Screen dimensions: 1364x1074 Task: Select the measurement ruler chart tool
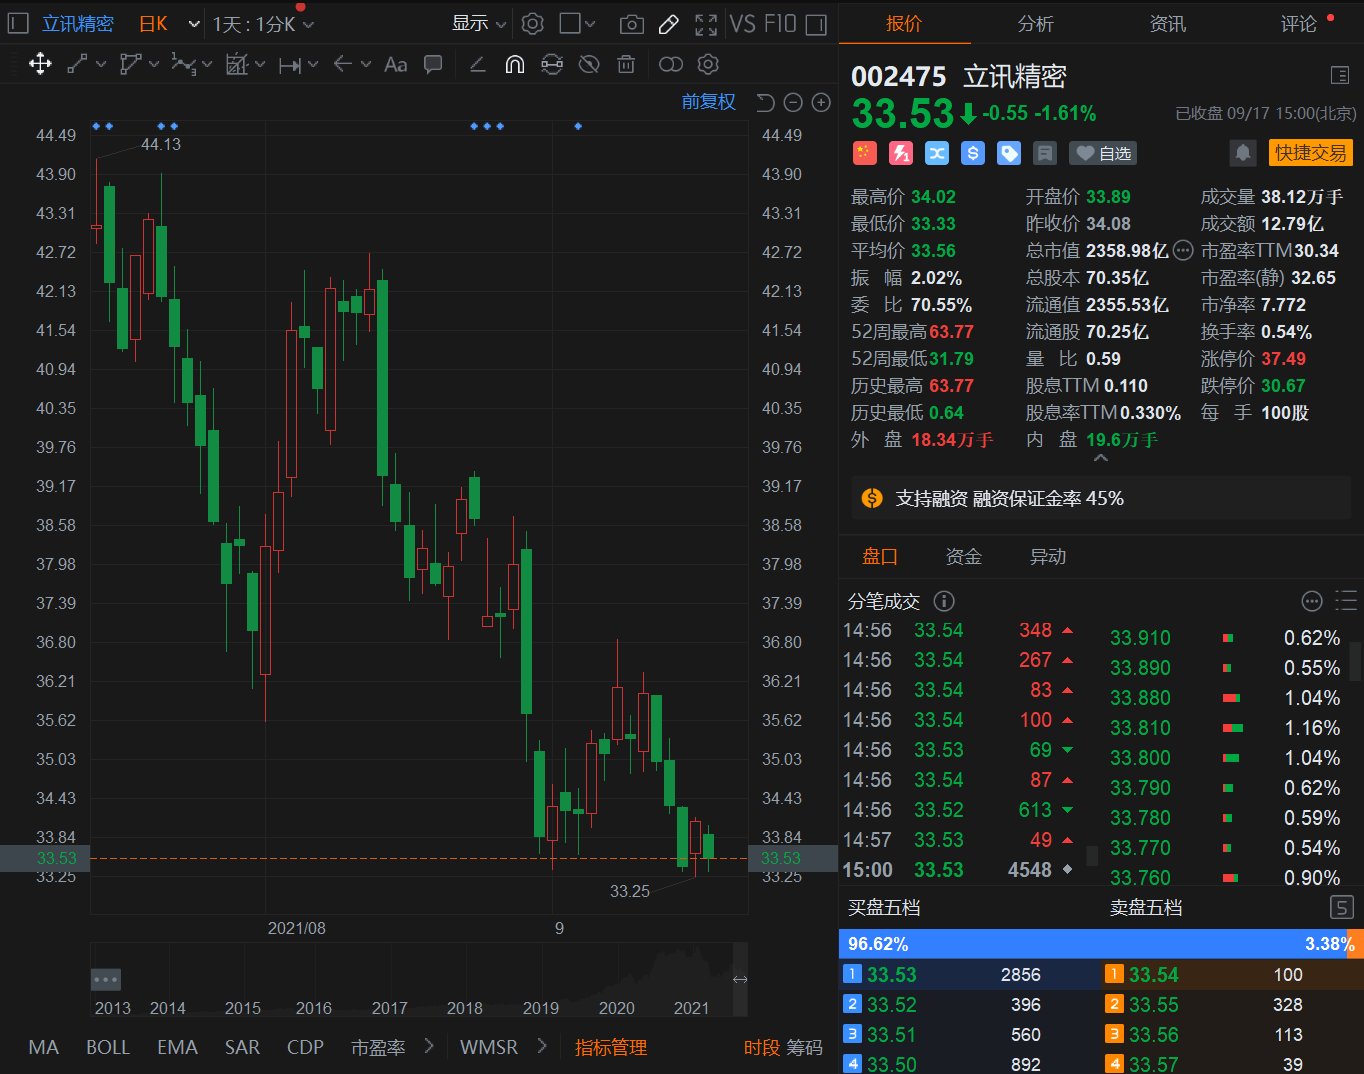pyautogui.click(x=236, y=65)
